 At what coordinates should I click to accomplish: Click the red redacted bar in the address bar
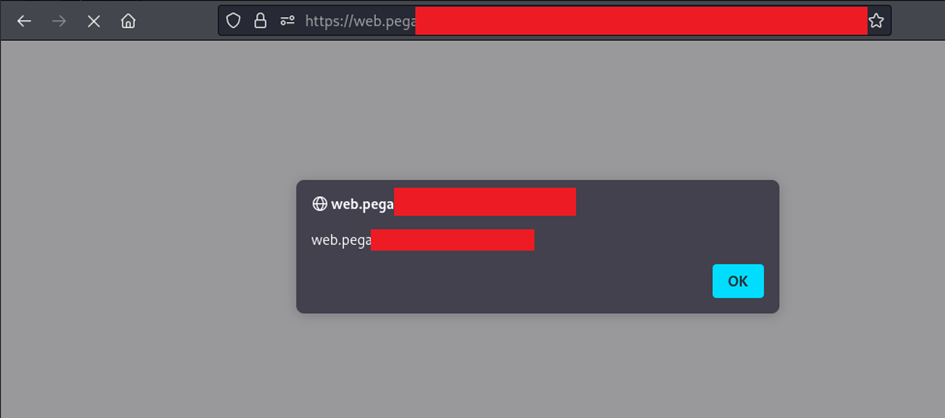pos(641,20)
